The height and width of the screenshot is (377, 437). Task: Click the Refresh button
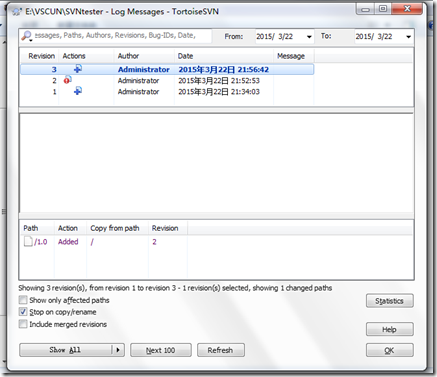click(x=221, y=350)
